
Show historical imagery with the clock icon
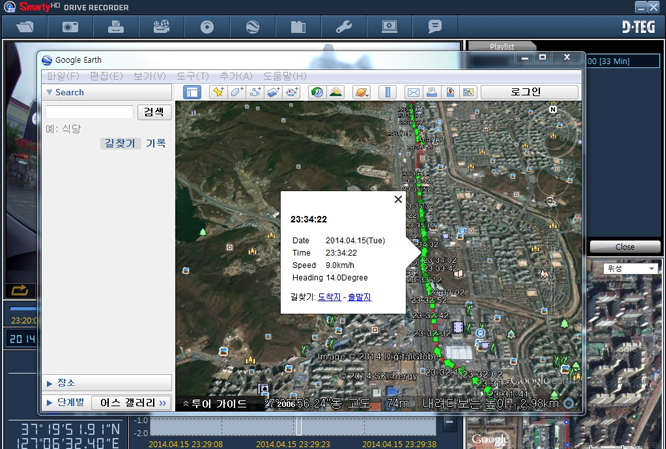(x=317, y=92)
